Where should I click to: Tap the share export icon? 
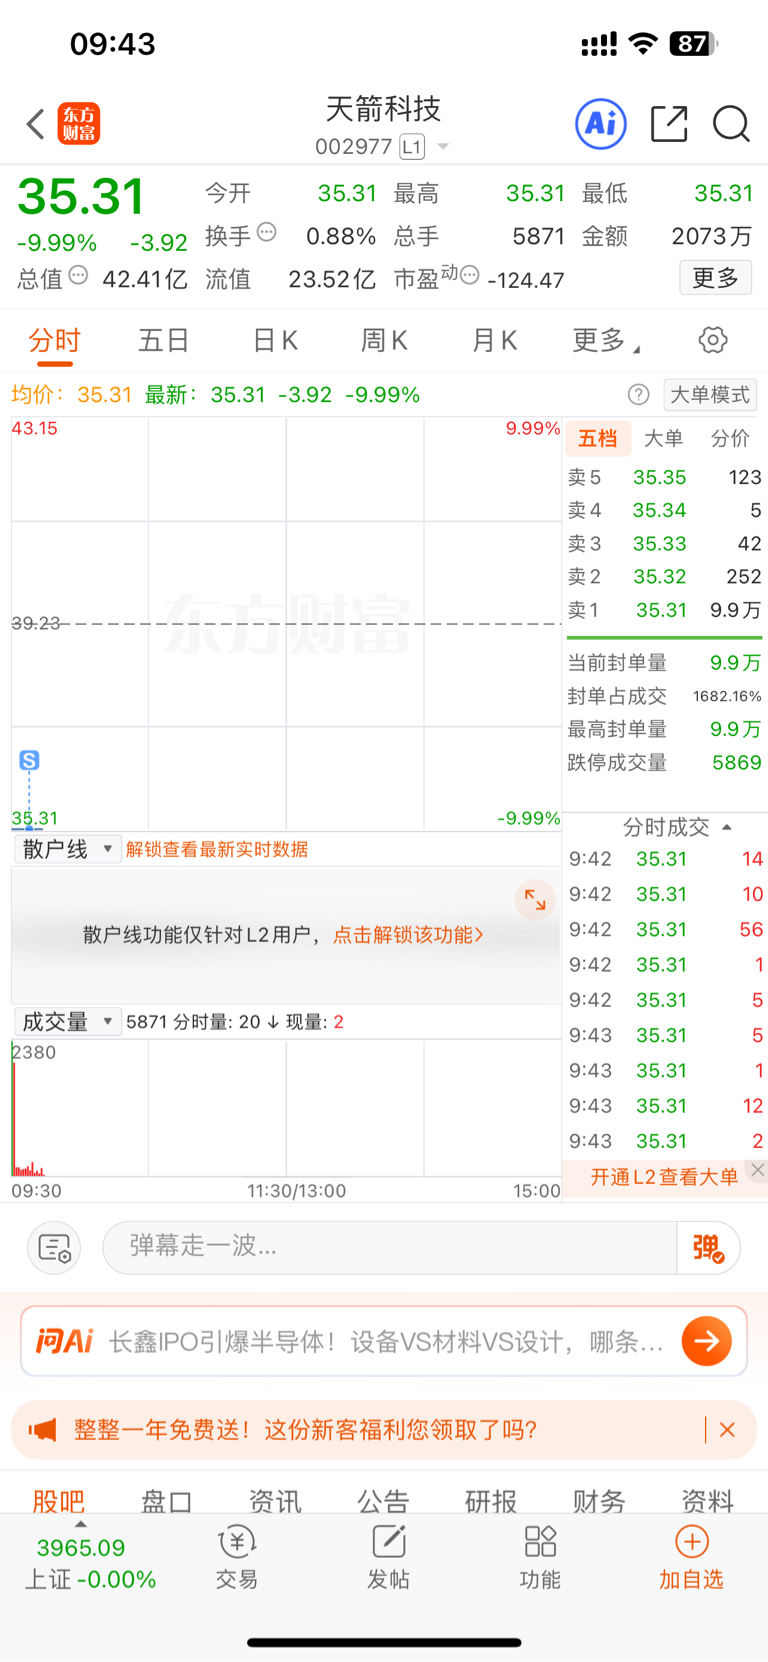[x=669, y=124]
